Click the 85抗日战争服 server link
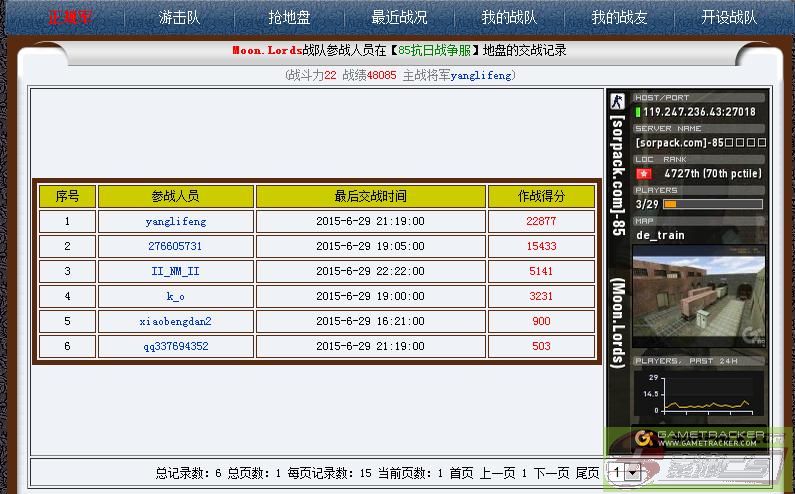Viewport: 795px width, 494px height. pyautogui.click(x=434, y=51)
